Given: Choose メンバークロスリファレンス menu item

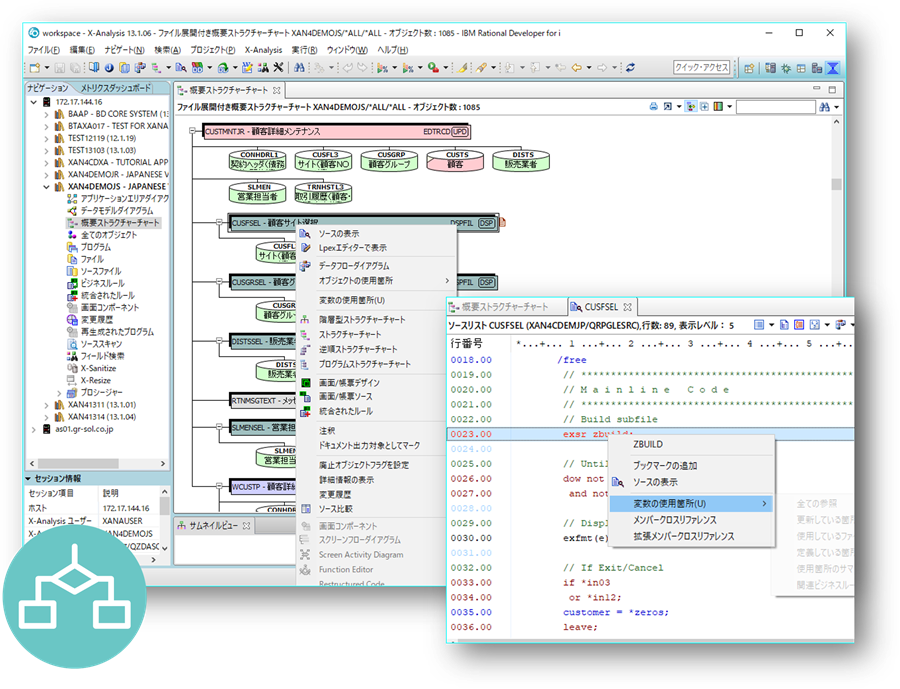Looking at the screenshot, I should 675,520.
